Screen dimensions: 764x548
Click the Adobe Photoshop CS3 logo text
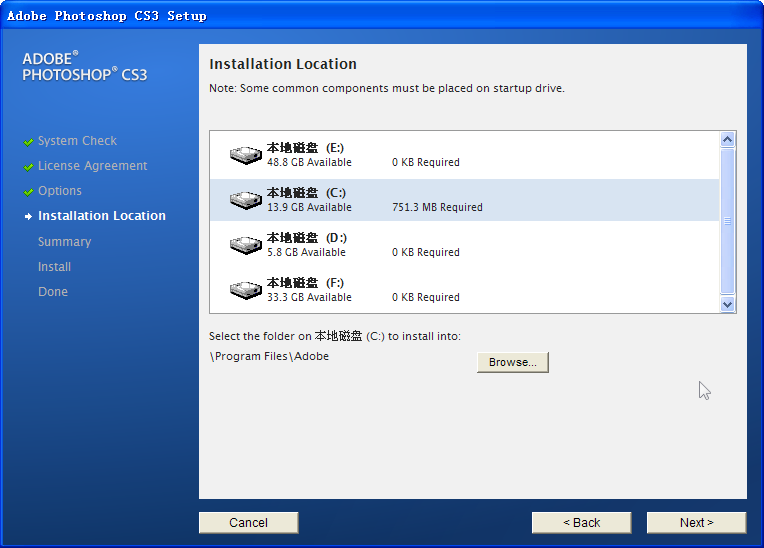(x=85, y=66)
